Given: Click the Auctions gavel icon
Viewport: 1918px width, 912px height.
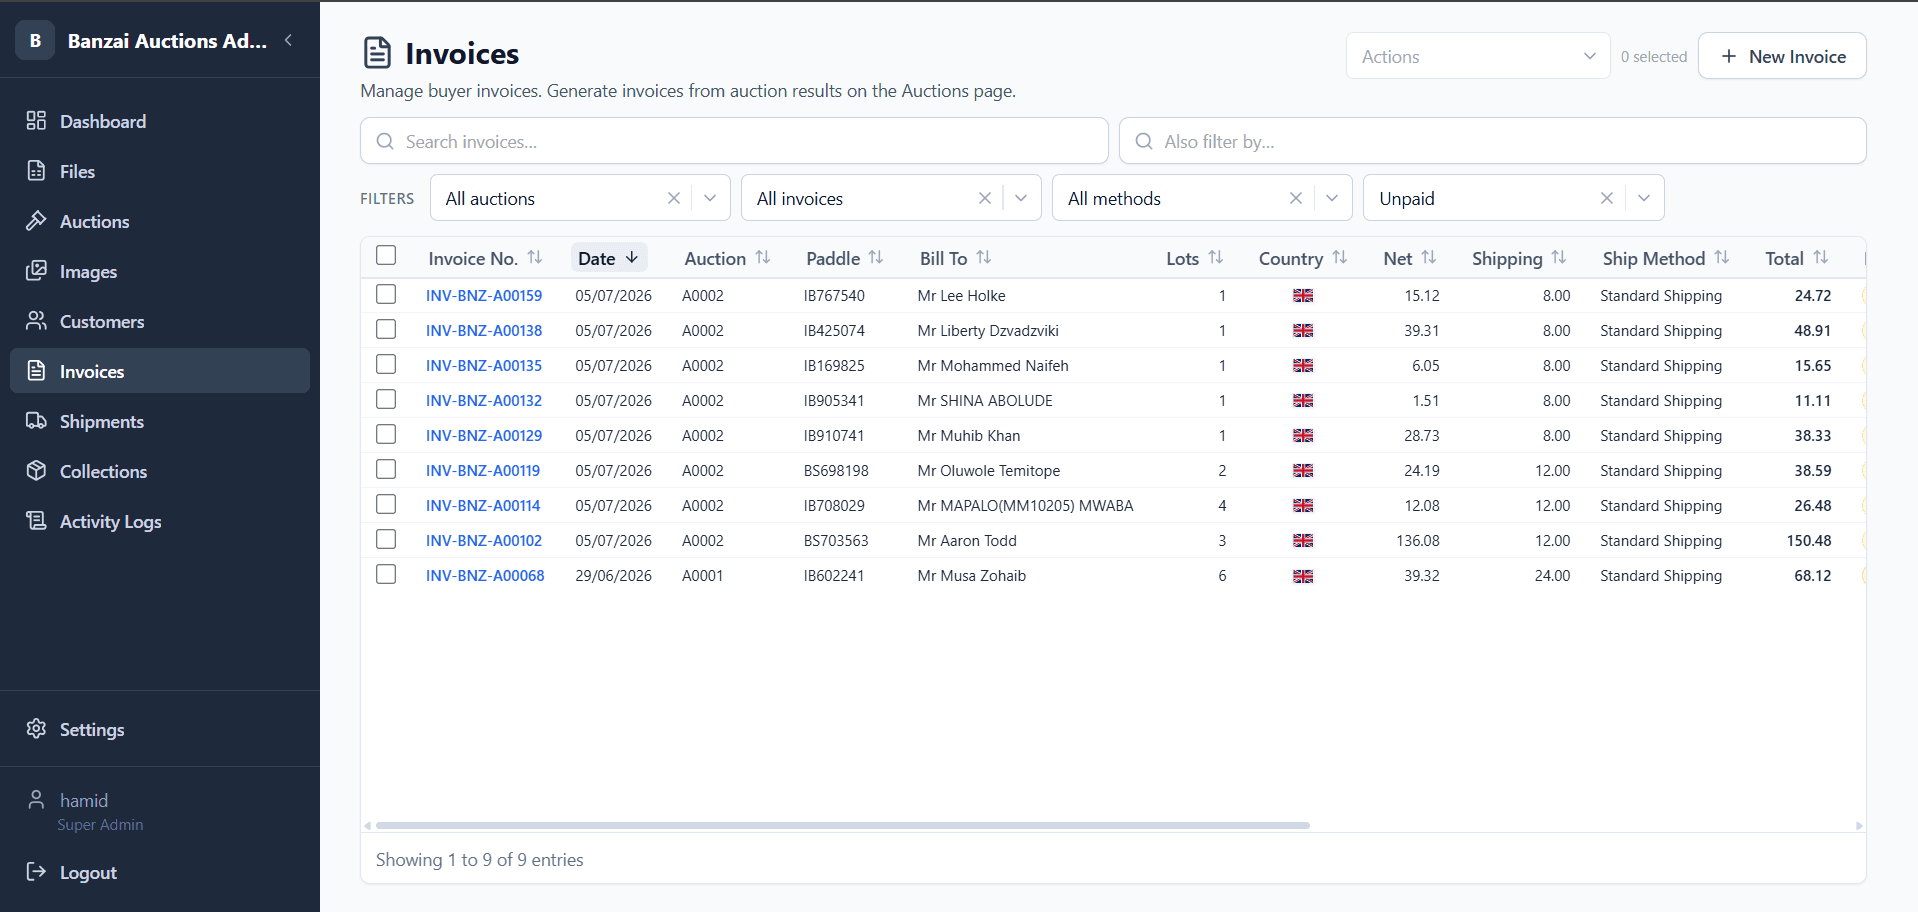Looking at the screenshot, I should [x=36, y=221].
